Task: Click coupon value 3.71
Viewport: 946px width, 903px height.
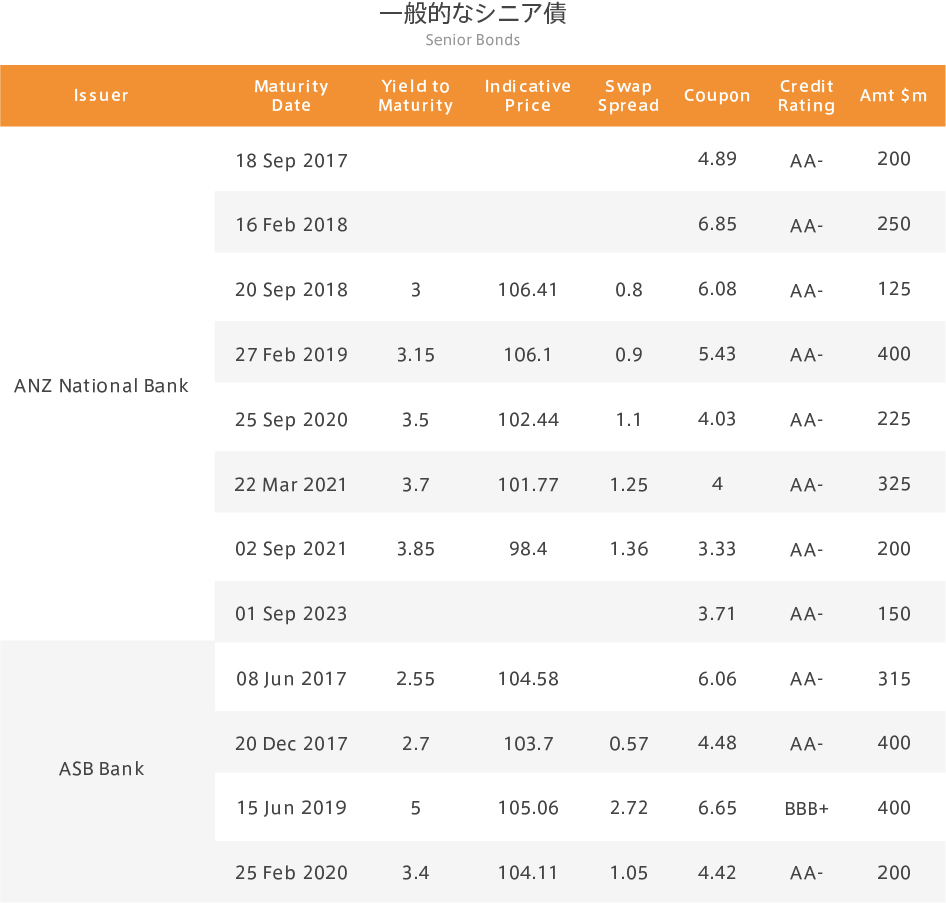Action: point(717,613)
